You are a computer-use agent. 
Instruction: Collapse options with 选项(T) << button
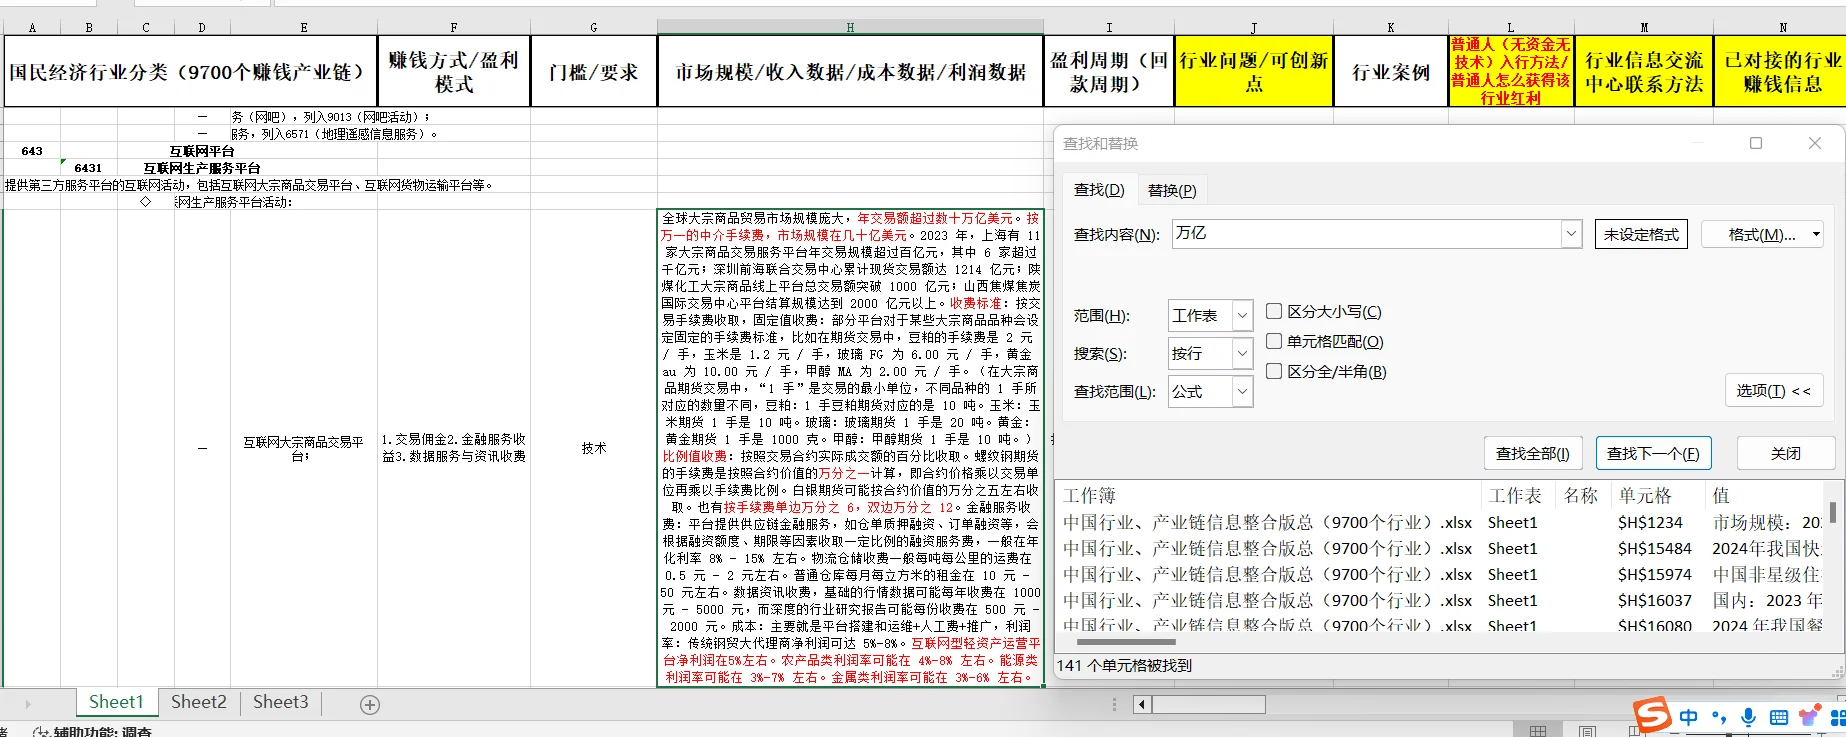[x=1773, y=391]
